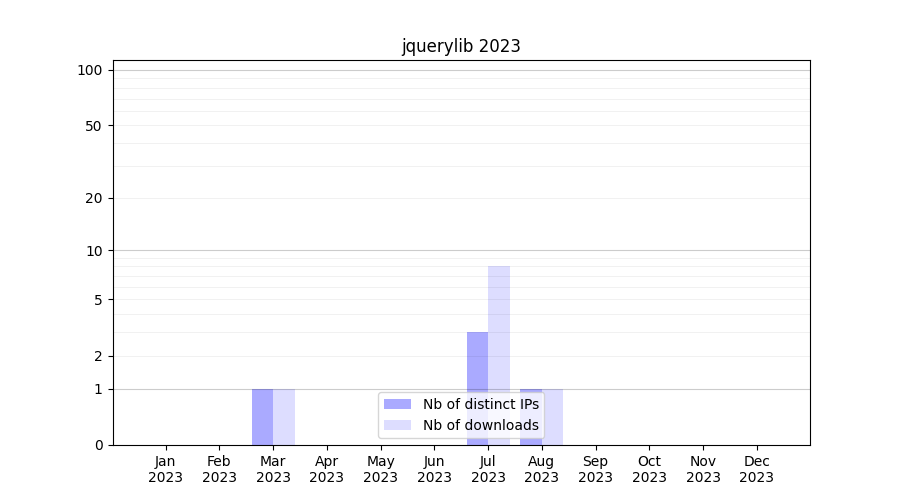
Task: Click the 'Jan 2023' x-axis label
Action: pyautogui.click(x=166, y=469)
